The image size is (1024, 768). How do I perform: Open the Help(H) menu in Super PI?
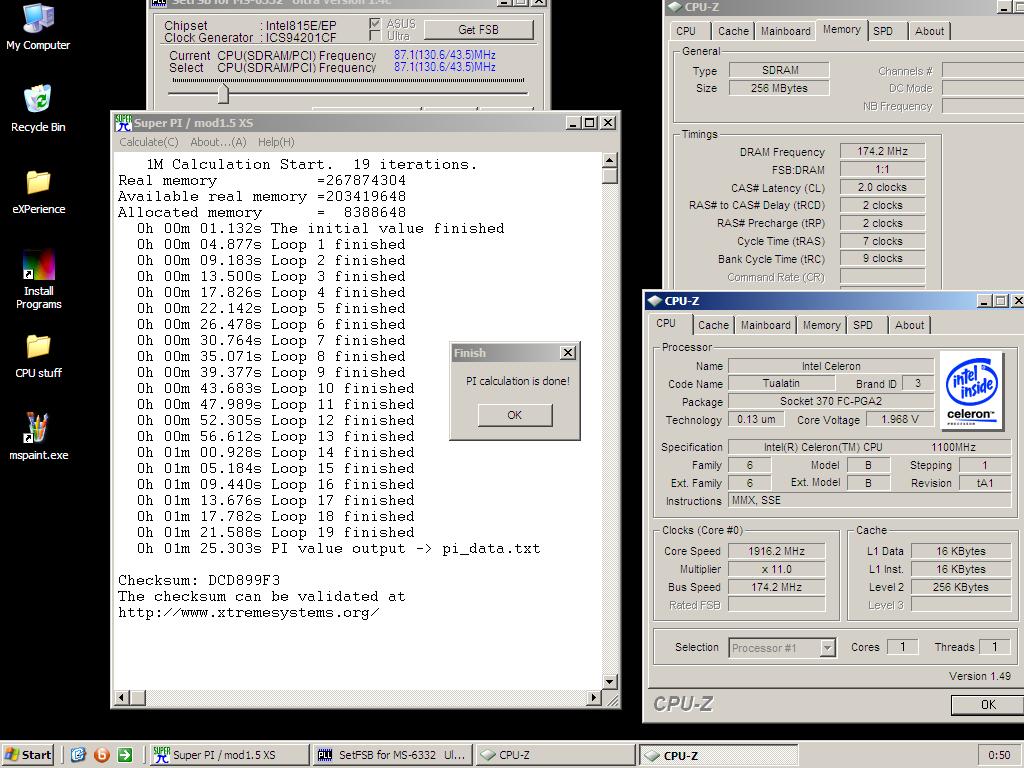(276, 142)
